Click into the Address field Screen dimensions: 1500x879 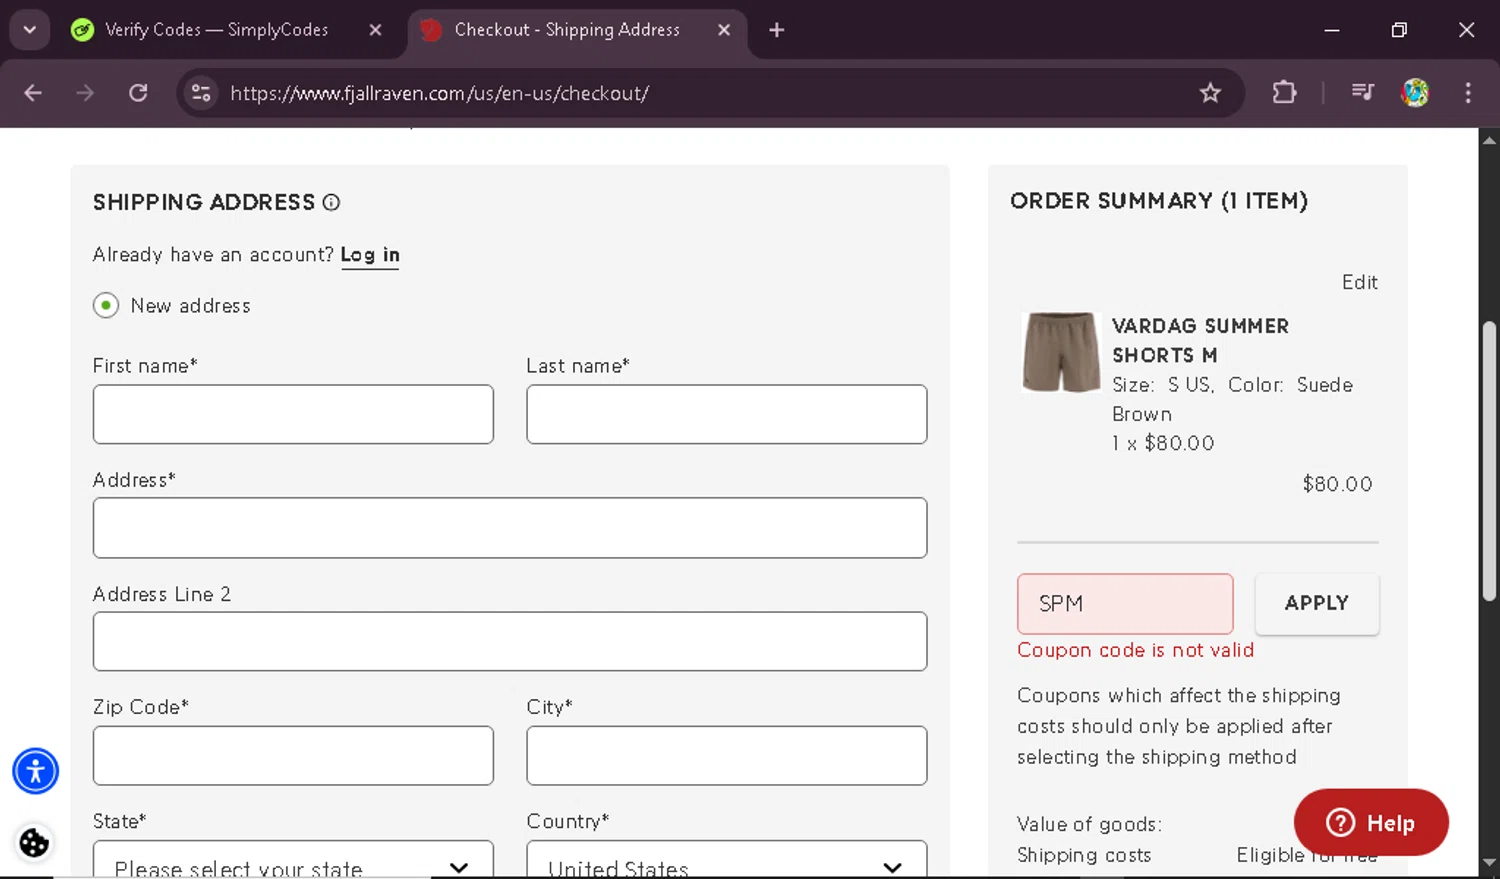coord(510,528)
